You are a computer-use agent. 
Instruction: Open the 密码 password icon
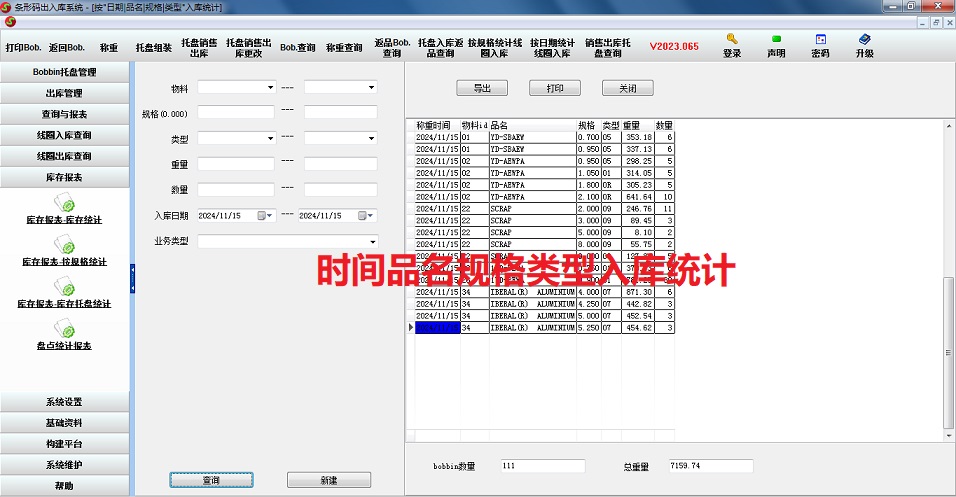pos(820,40)
